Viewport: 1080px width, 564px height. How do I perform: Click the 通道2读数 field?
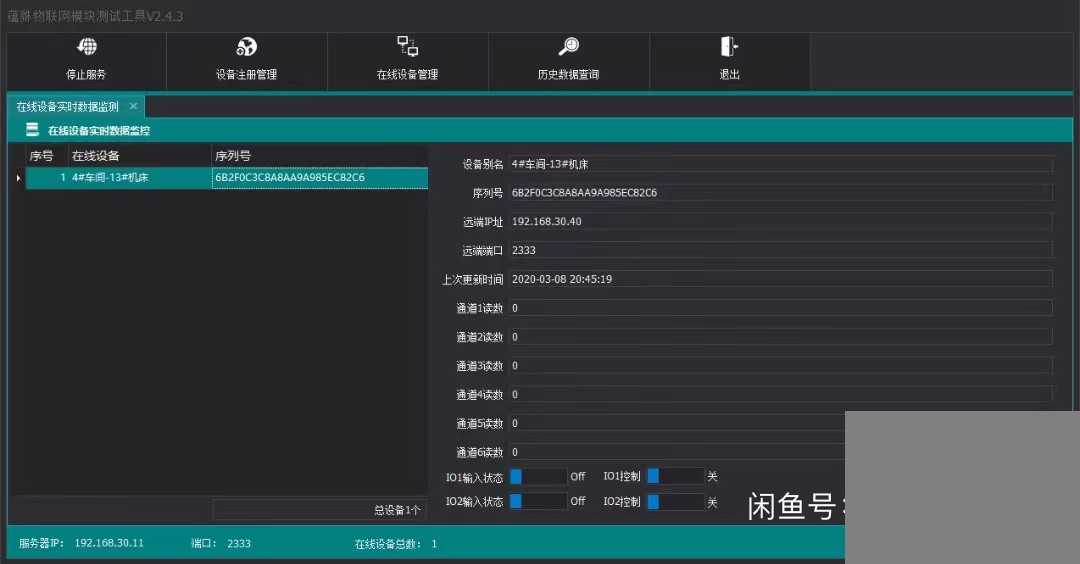point(781,337)
